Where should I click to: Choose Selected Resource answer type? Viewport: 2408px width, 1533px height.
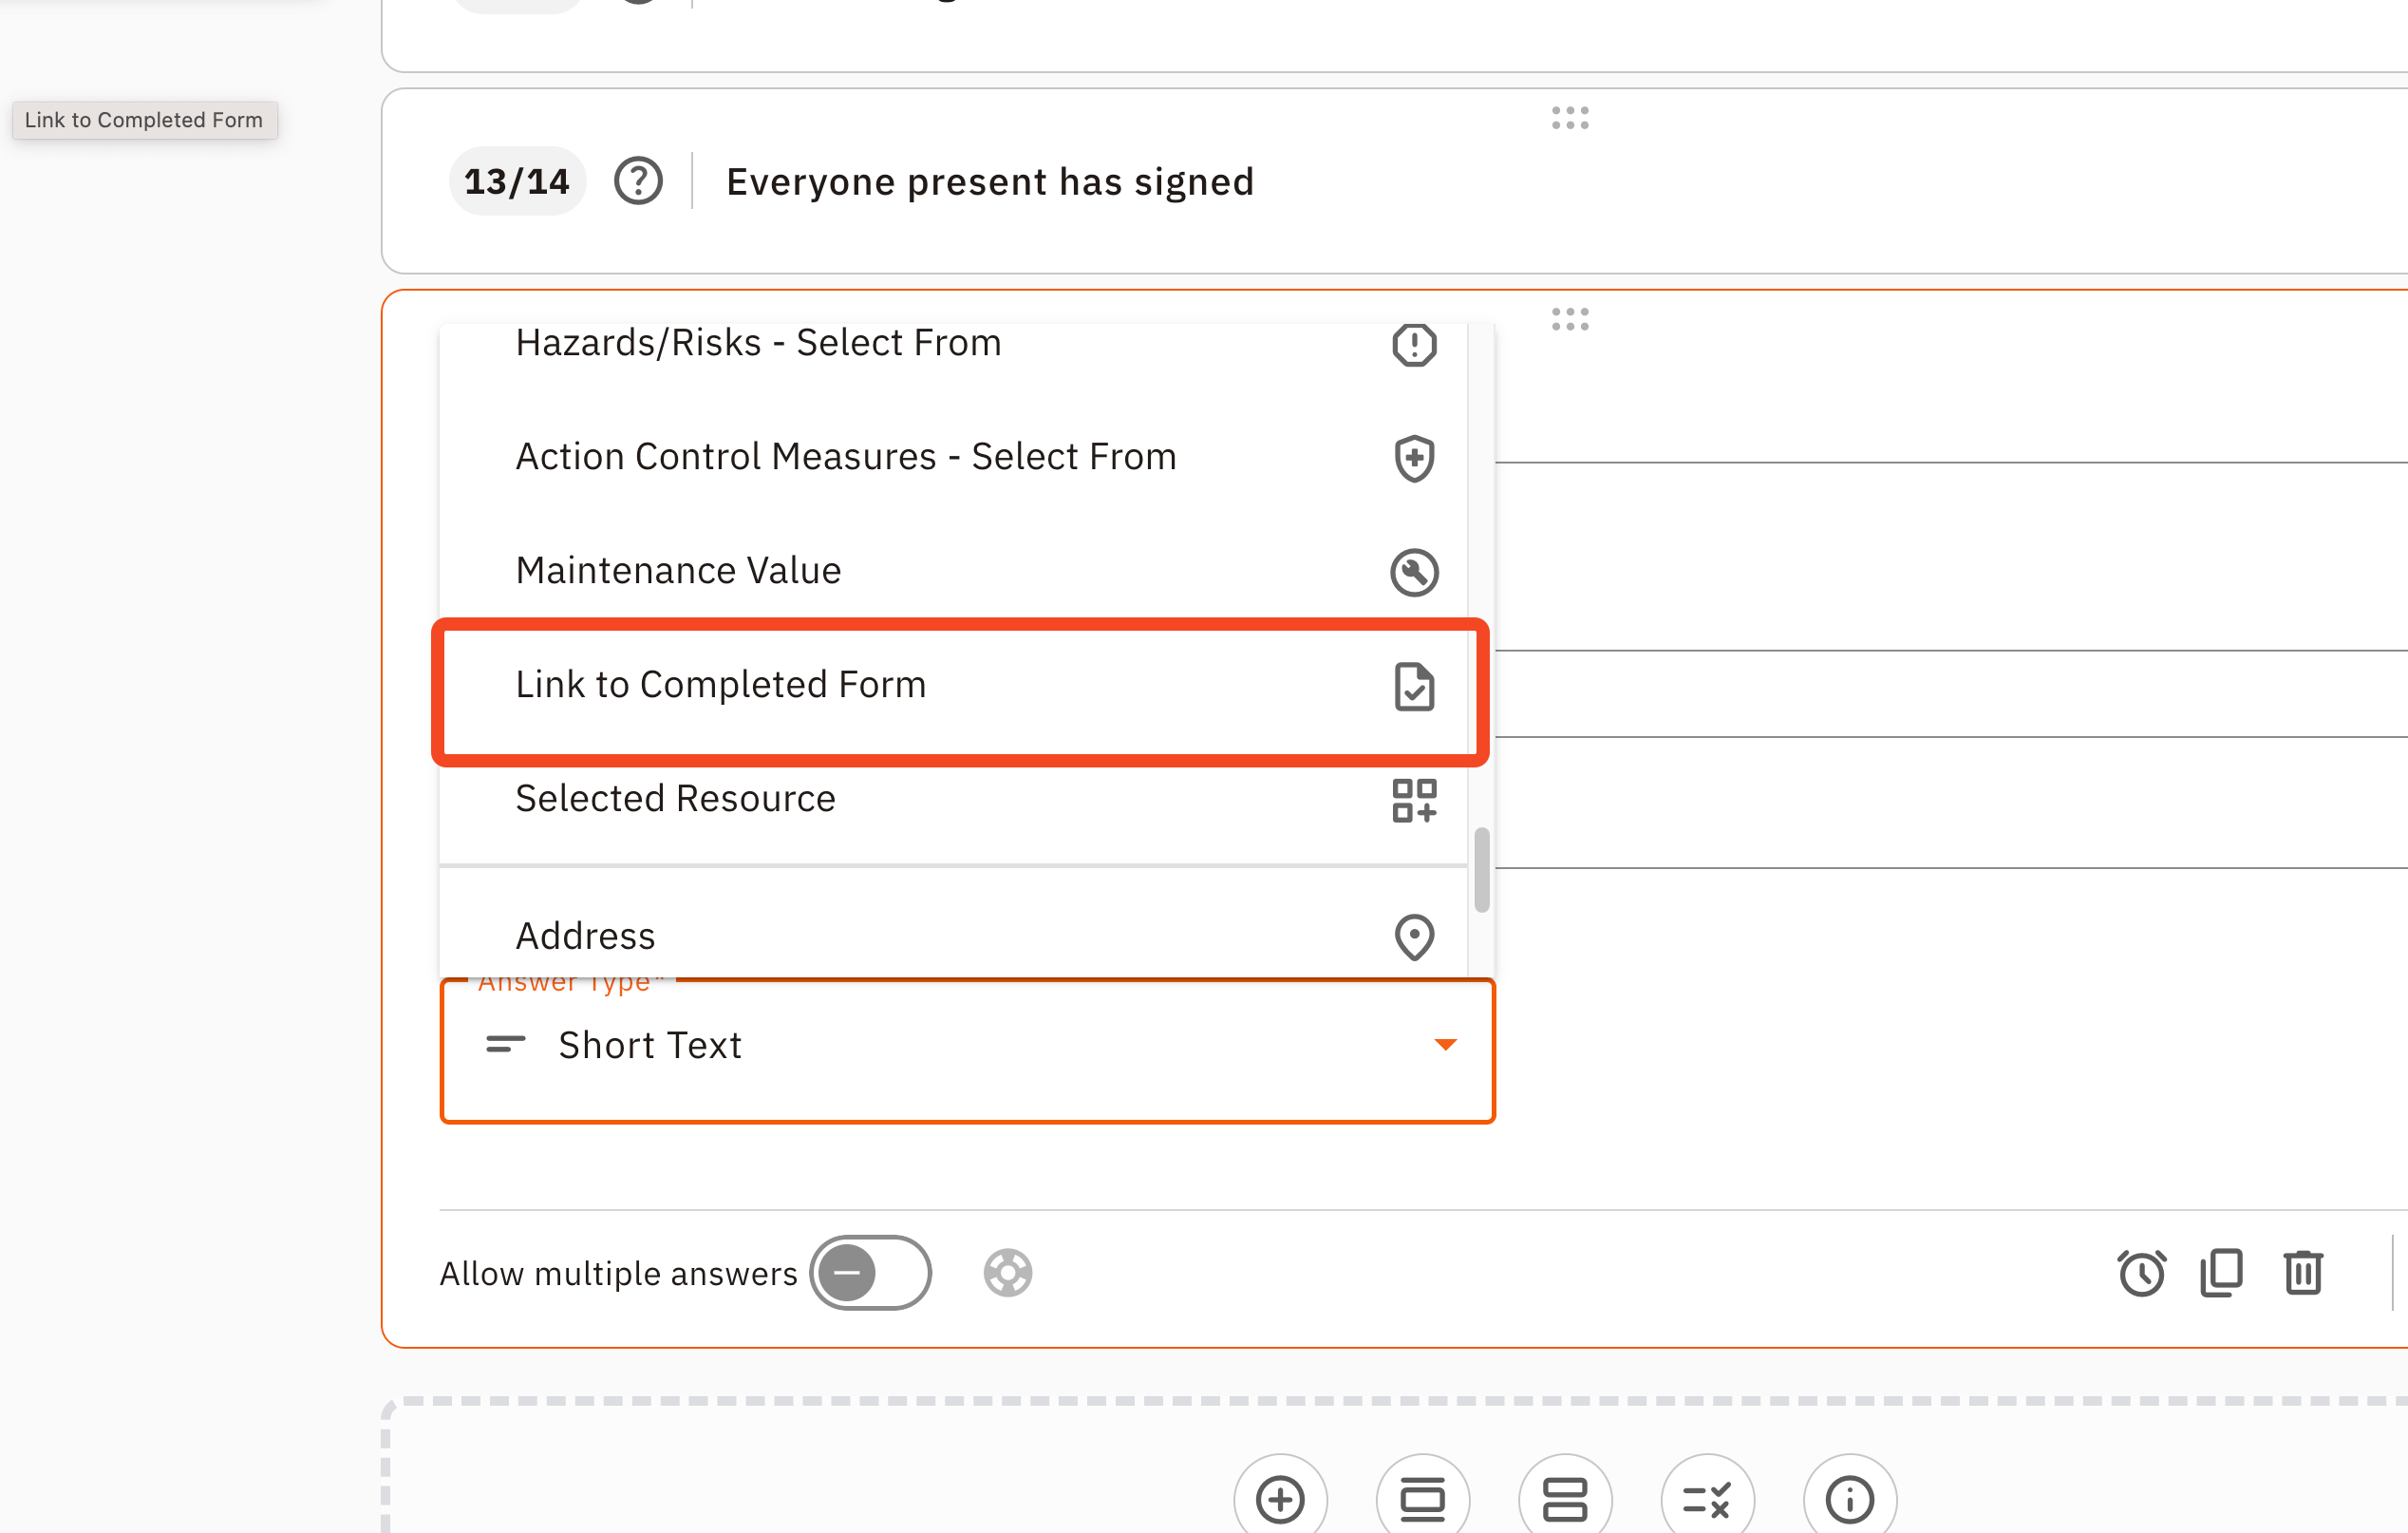click(x=960, y=799)
